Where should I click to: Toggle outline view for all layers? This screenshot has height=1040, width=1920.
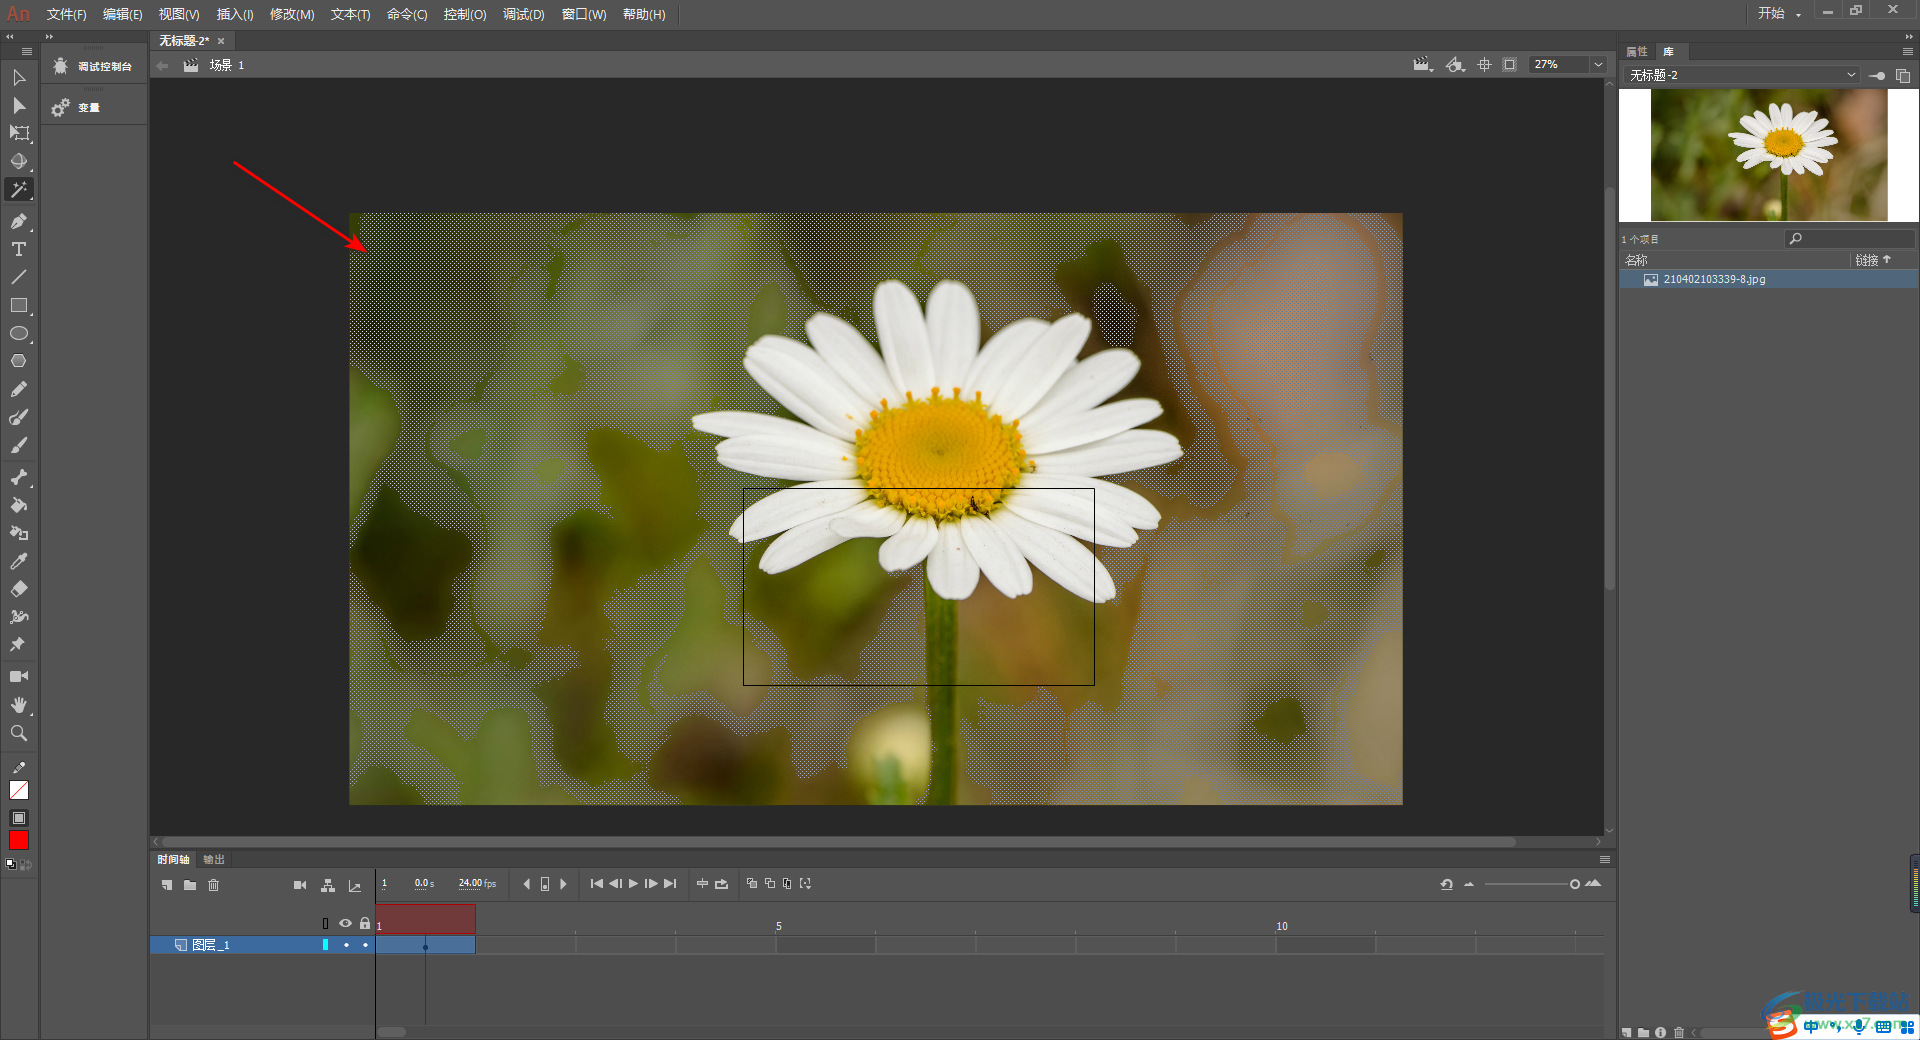pyautogui.click(x=325, y=923)
